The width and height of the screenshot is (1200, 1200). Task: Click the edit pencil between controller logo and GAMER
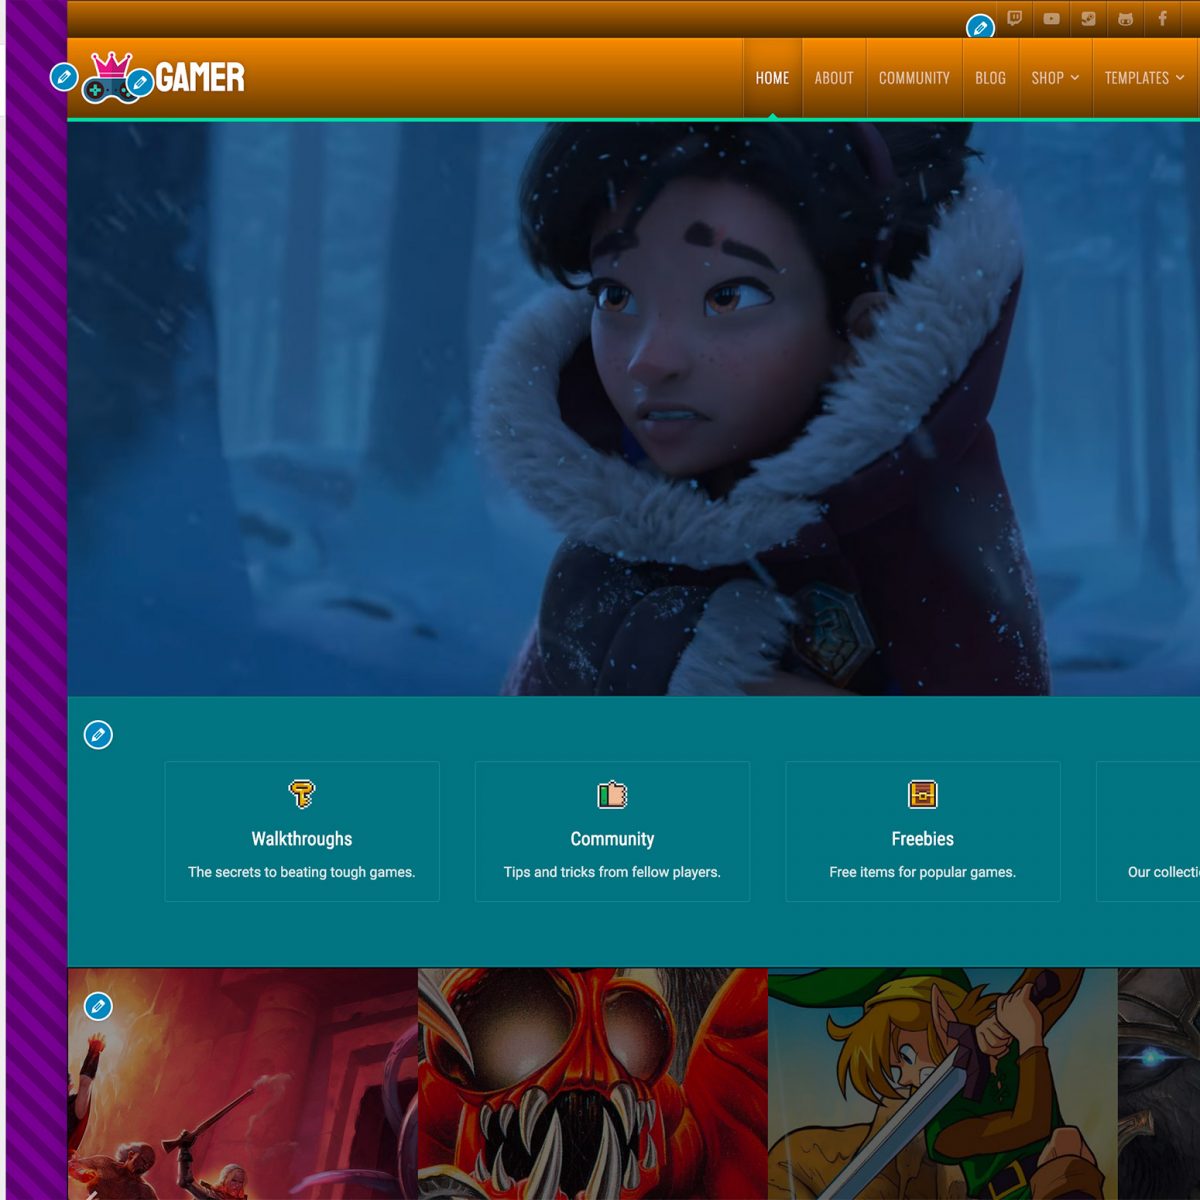(140, 82)
